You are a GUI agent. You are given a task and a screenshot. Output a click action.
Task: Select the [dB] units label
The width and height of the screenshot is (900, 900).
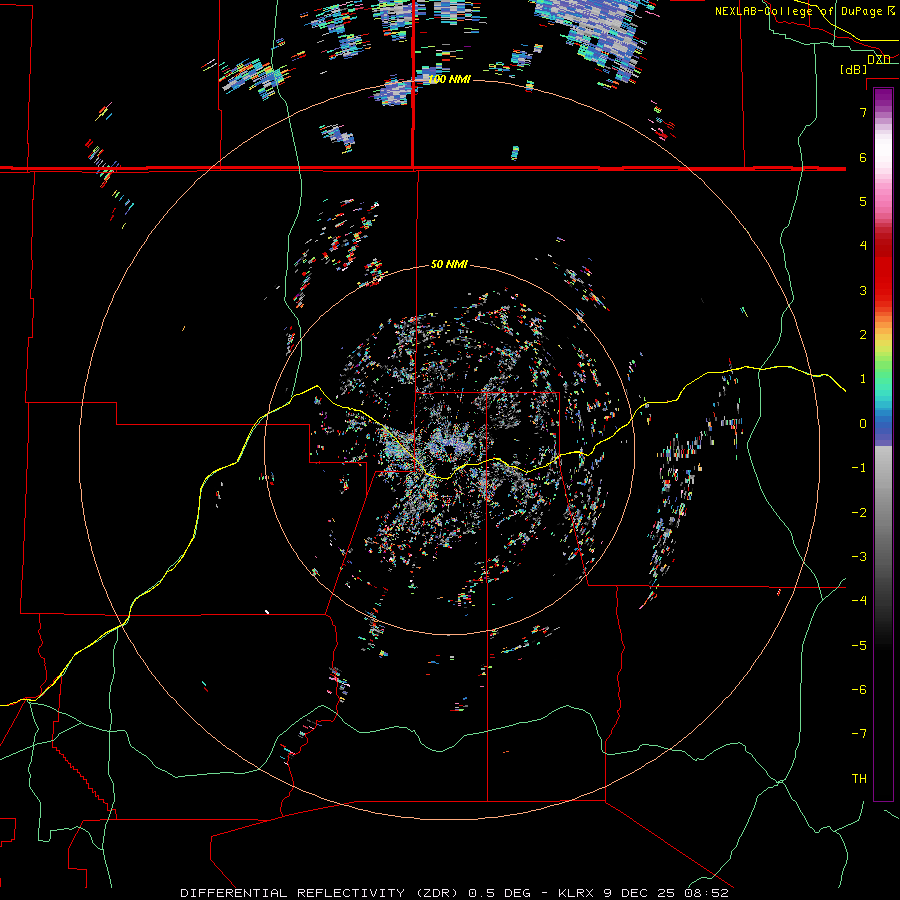854,69
